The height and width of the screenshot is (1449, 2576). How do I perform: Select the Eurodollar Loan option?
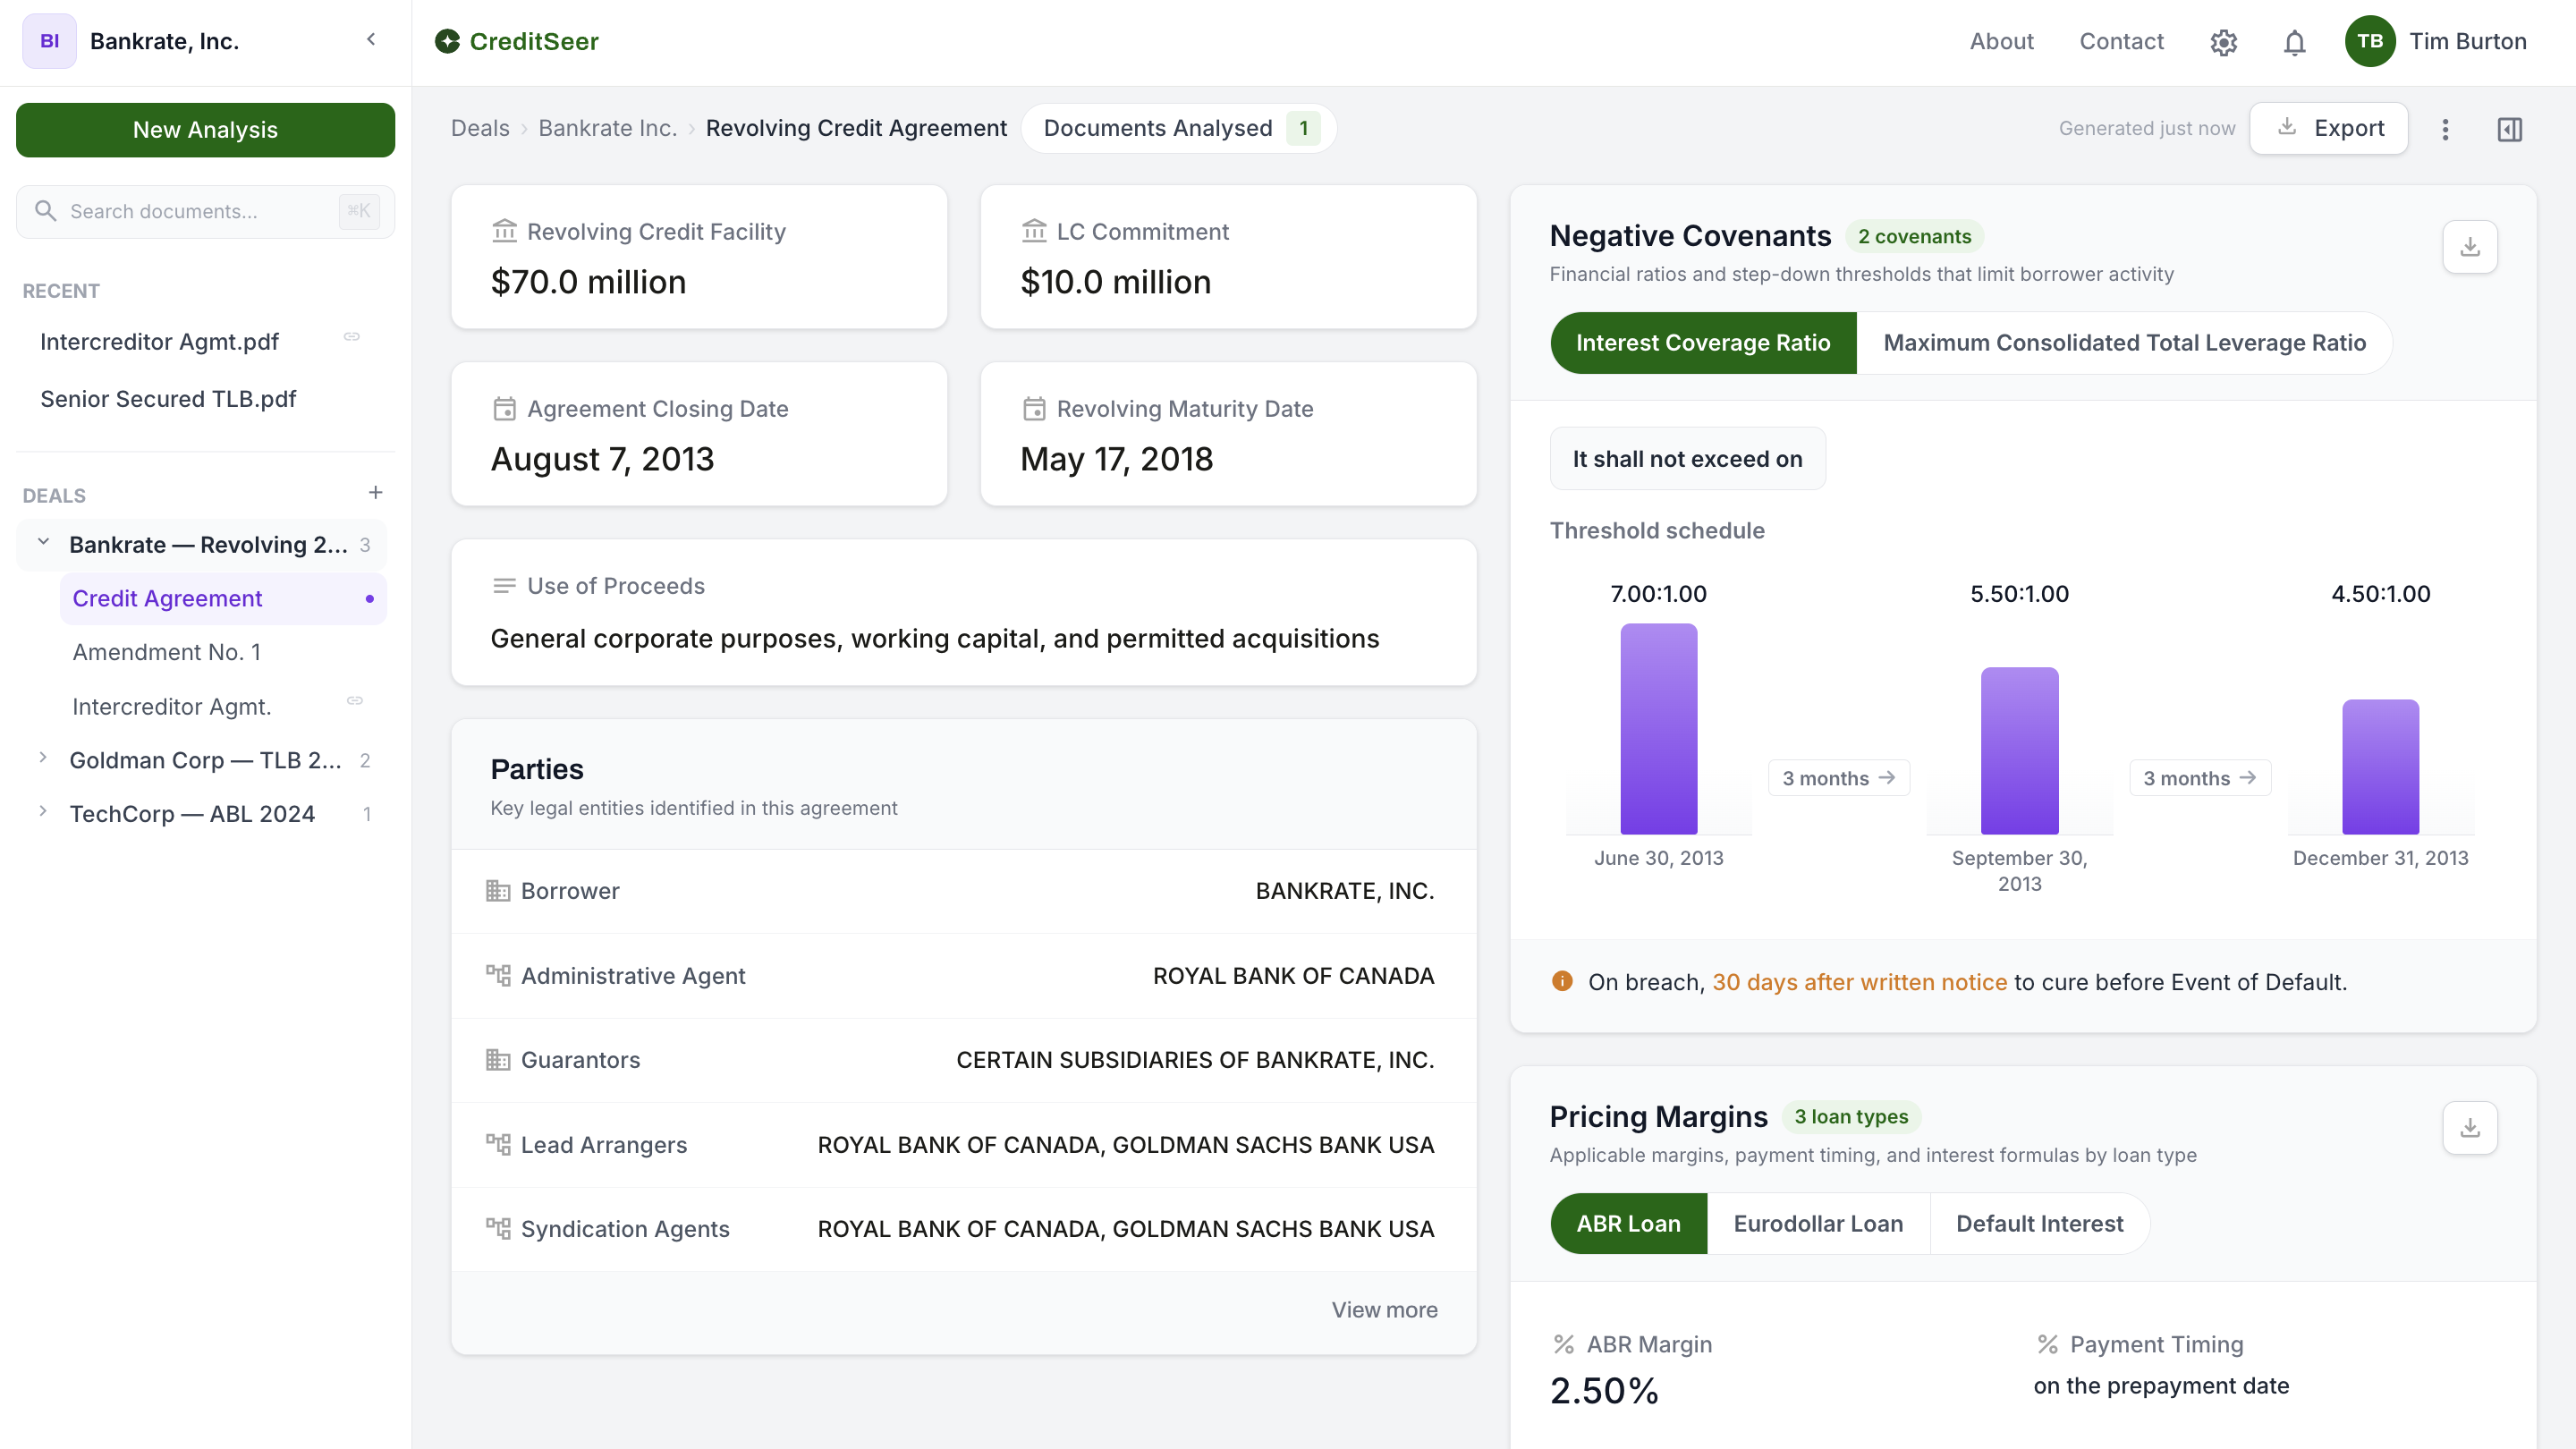tap(1817, 1223)
